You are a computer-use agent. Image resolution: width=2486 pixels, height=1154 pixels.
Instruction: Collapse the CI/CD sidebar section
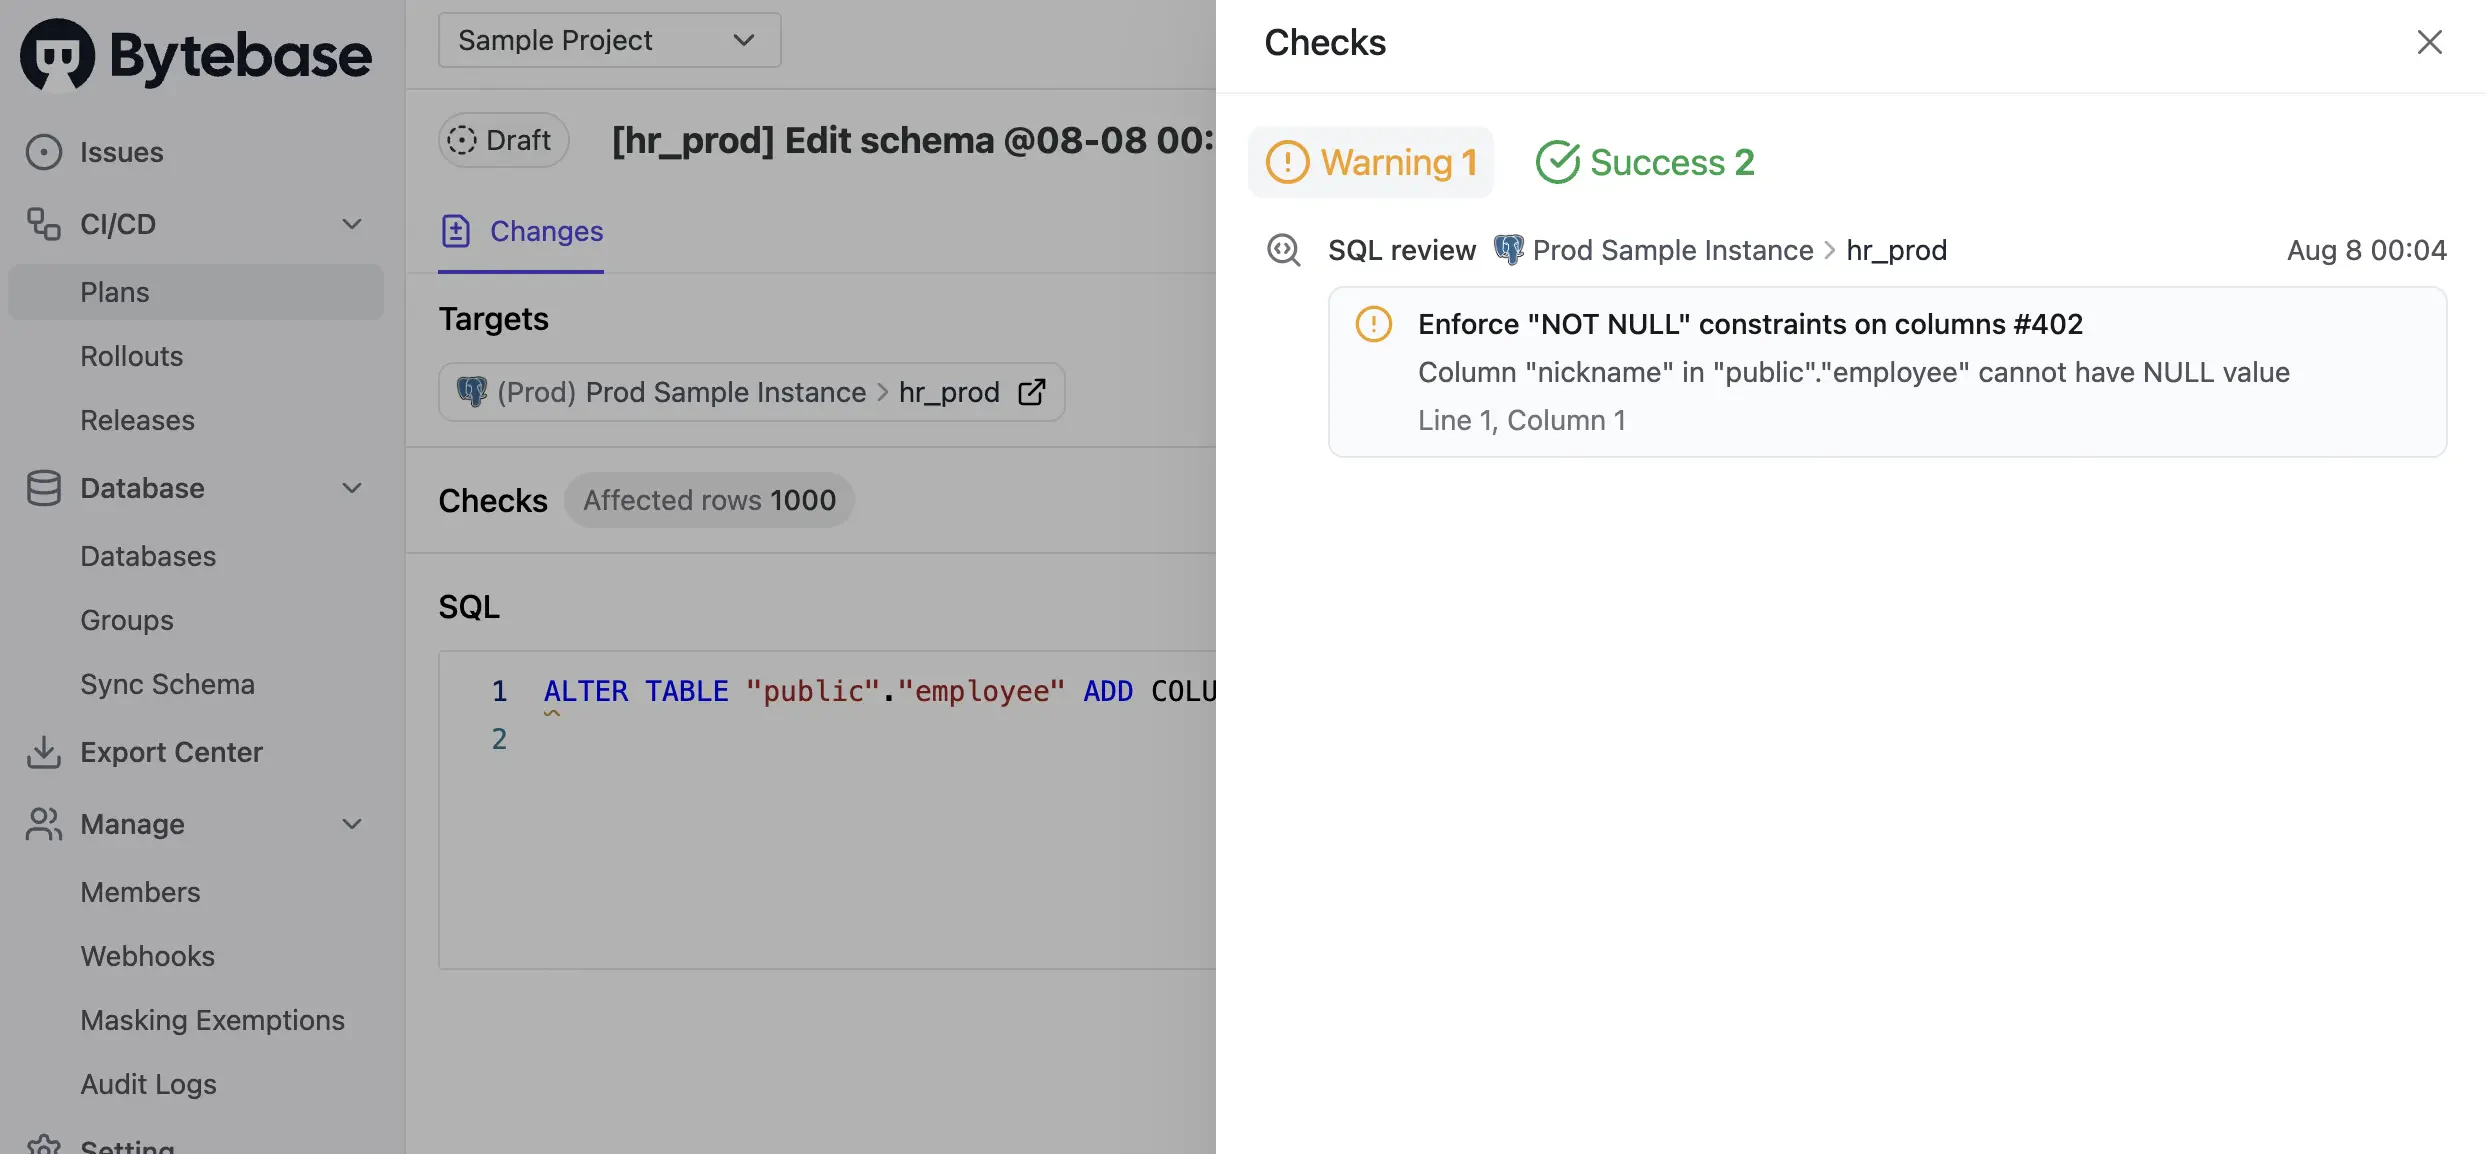352,224
